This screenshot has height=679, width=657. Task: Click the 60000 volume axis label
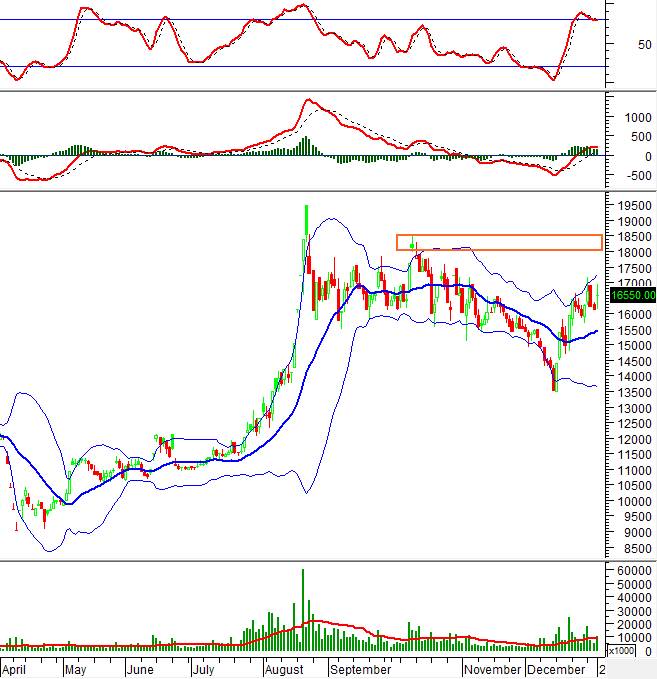[631, 569]
